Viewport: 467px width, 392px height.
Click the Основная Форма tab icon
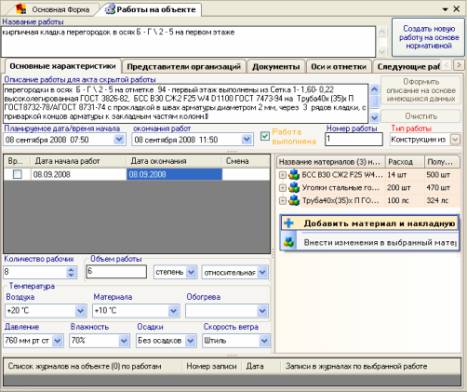coord(21,9)
